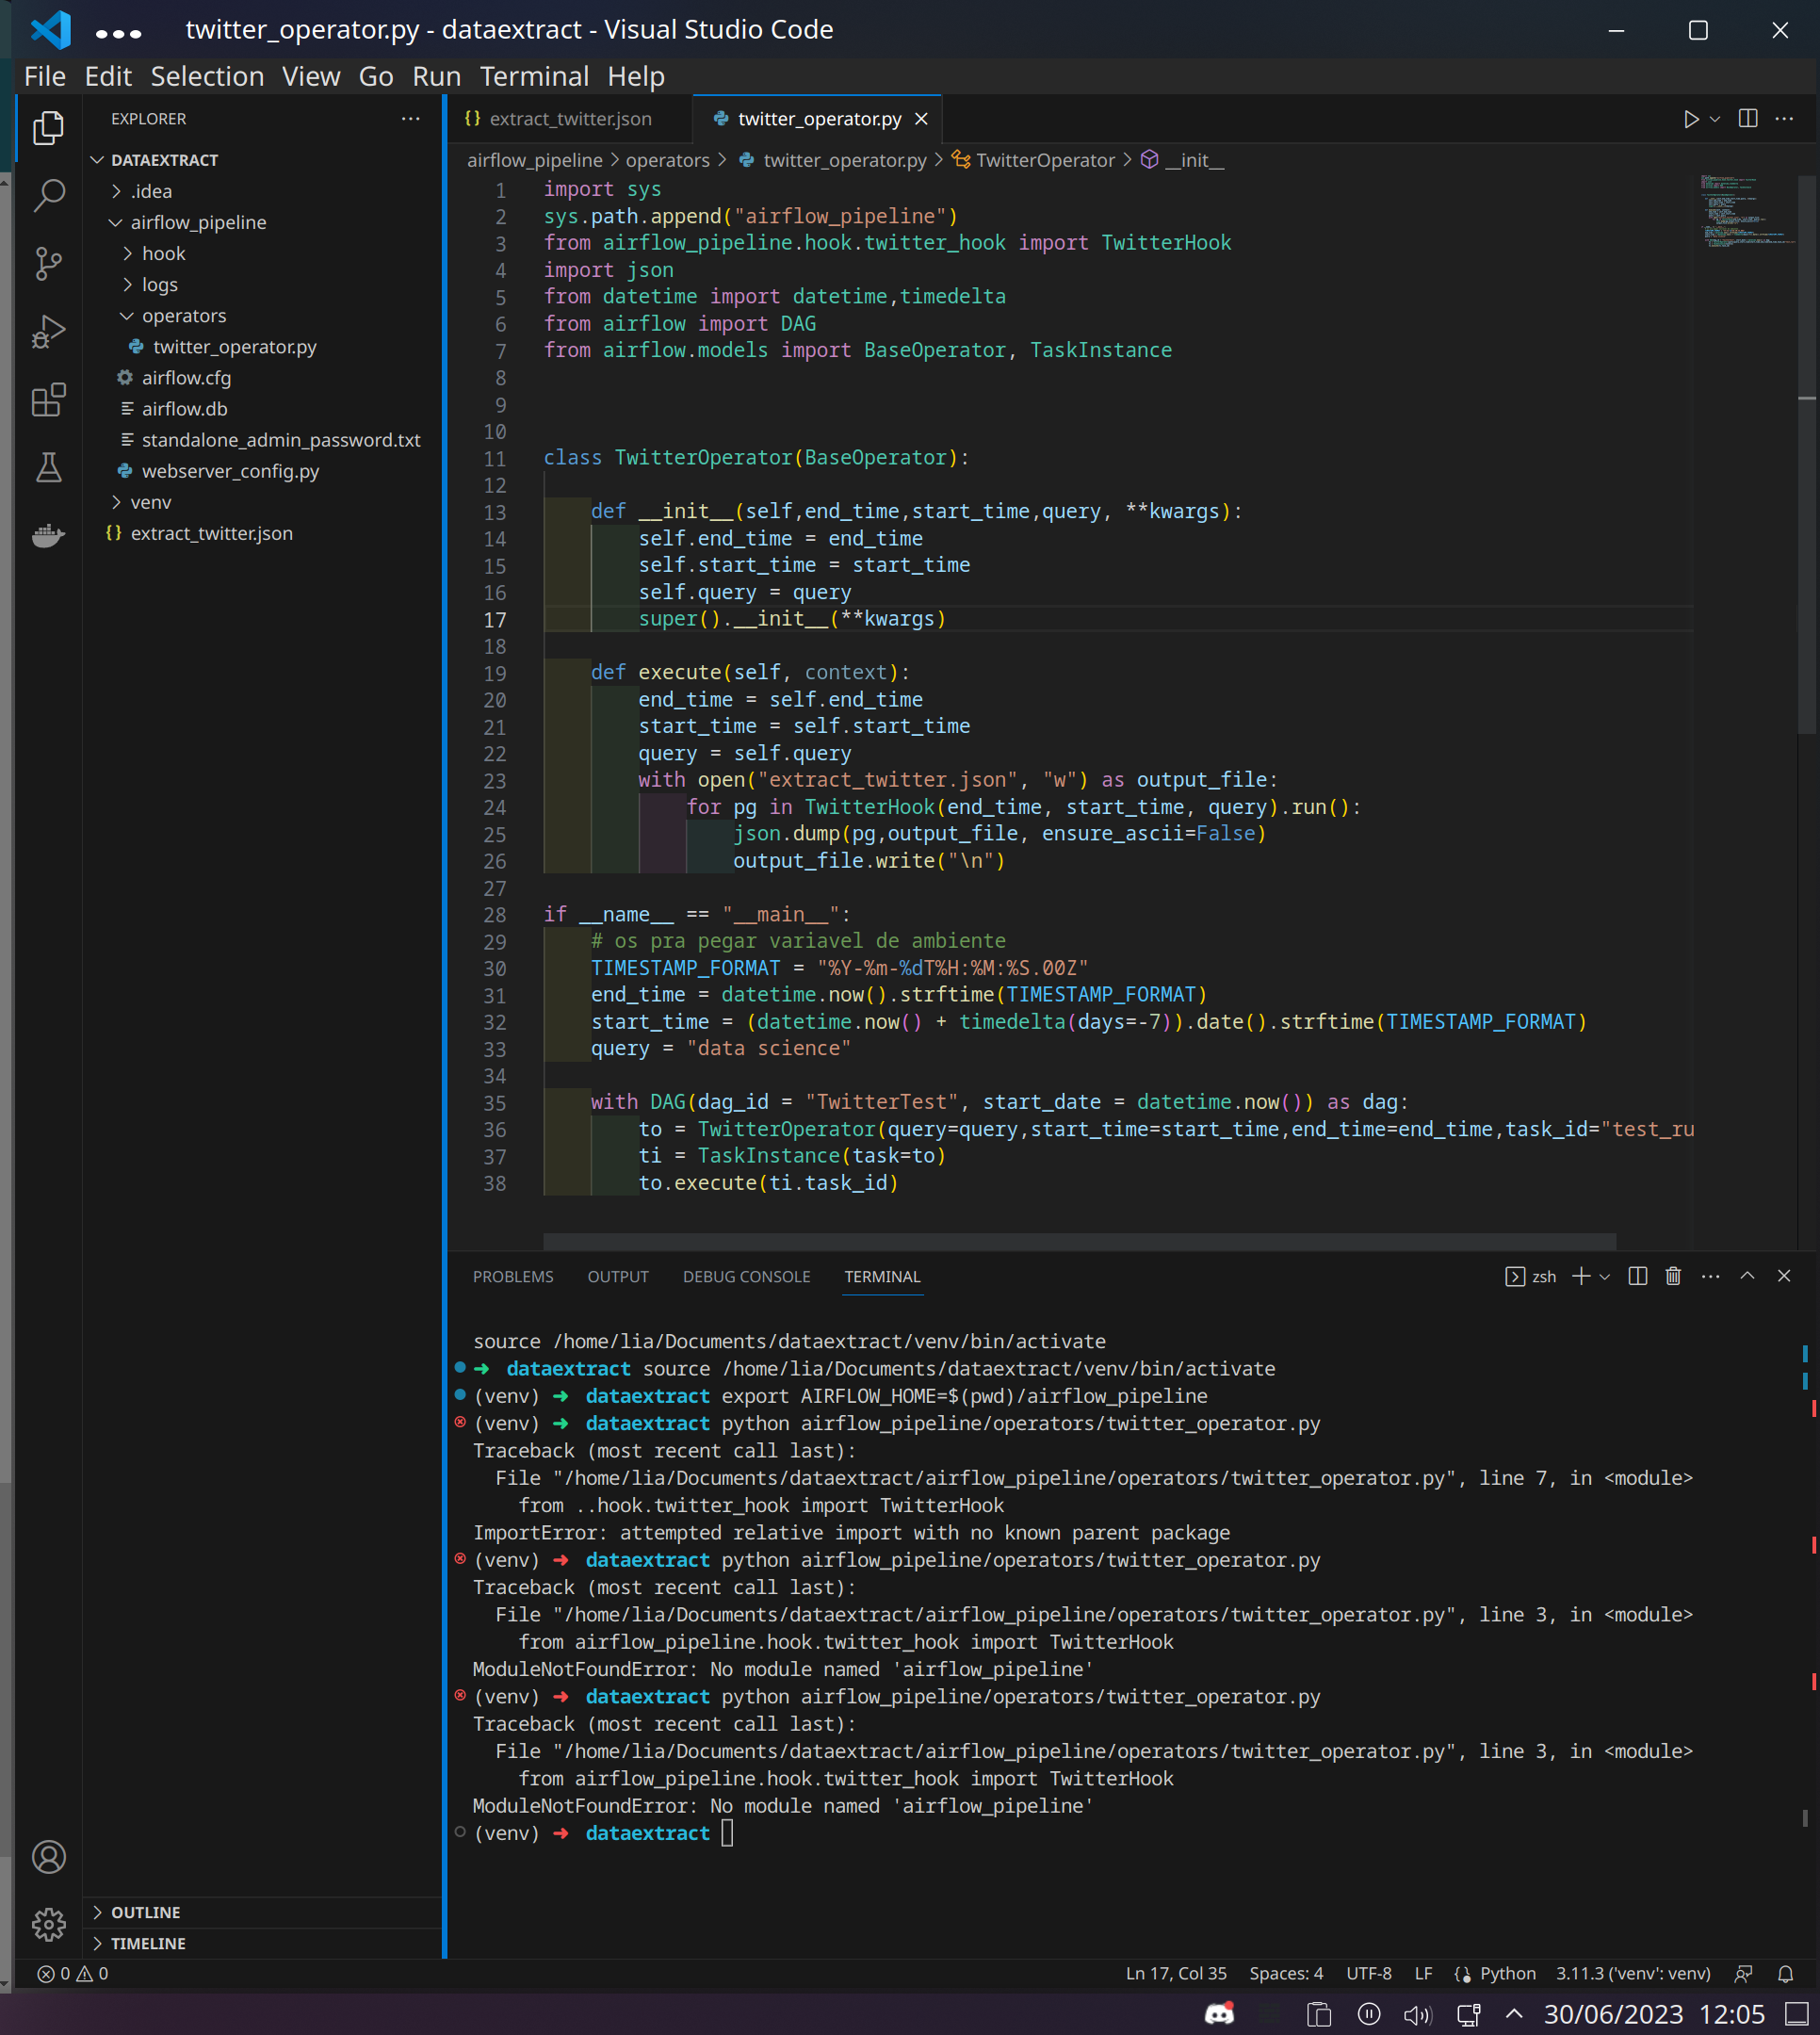Open the Help menu
Image resolution: width=1820 pixels, height=2035 pixels.
pyautogui.click(x=636, y=76)
